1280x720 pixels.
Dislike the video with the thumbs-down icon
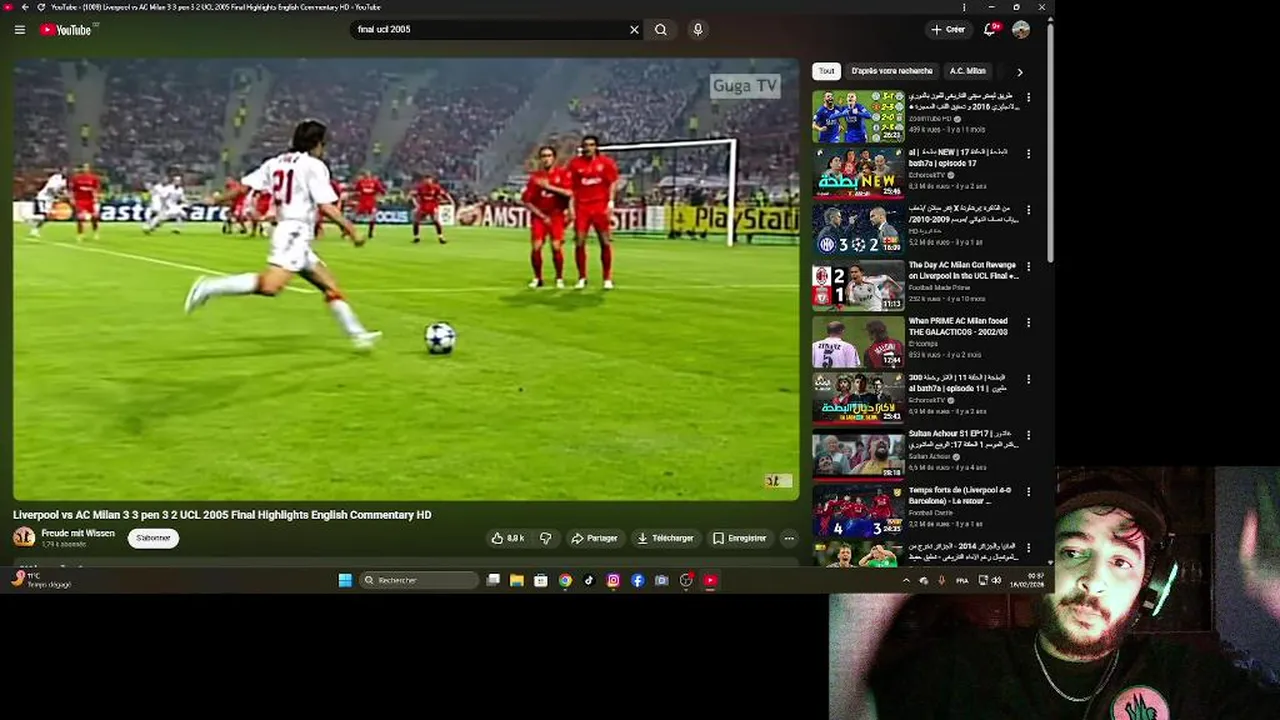click(x=546, y=538)
